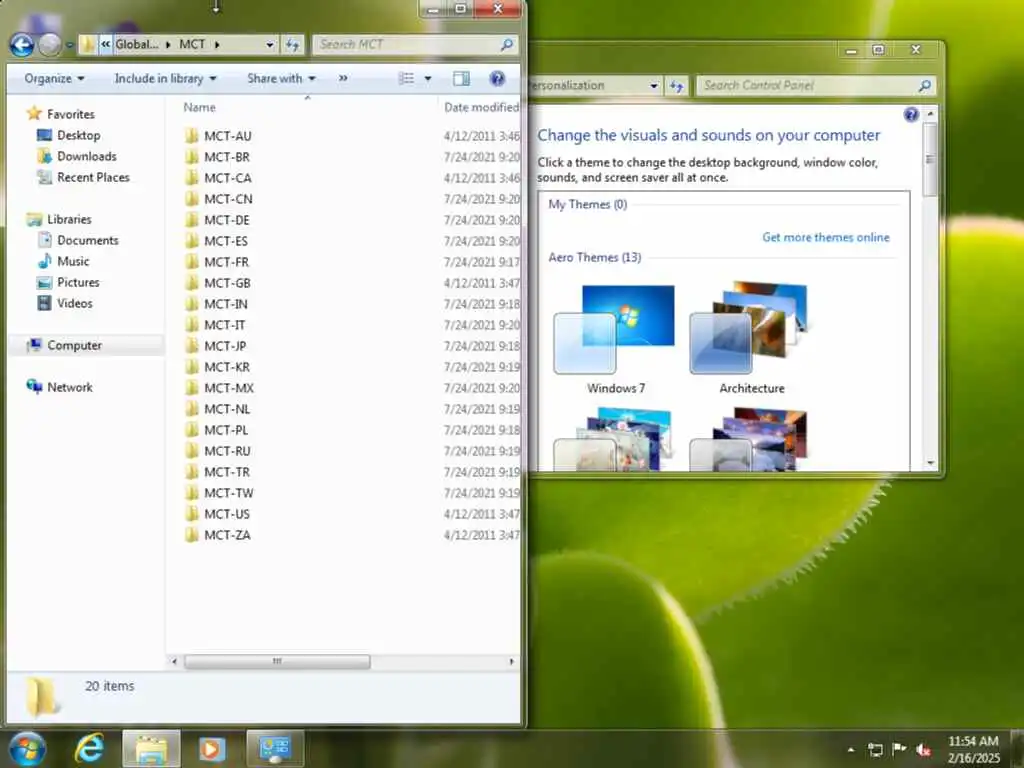Click the MCT-KR folder name
This screenshot has width=1024, height=768.
[x=227, y=367]
